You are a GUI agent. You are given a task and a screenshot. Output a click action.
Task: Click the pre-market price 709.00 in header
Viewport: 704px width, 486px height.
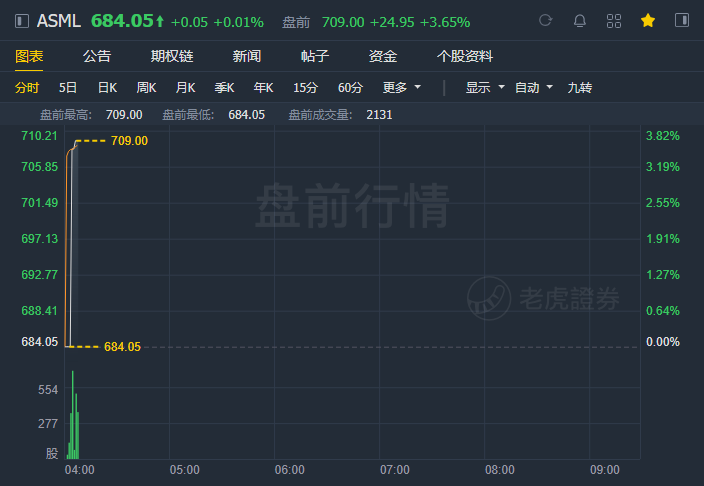click(343, 22)
